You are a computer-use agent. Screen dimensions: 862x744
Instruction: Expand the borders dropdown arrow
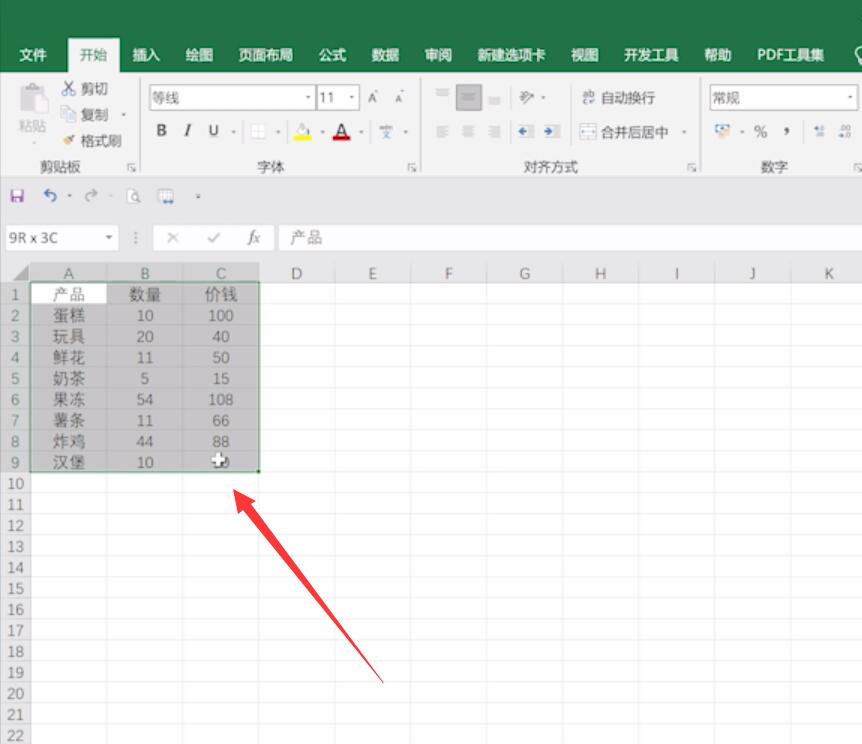click(278, 132)
